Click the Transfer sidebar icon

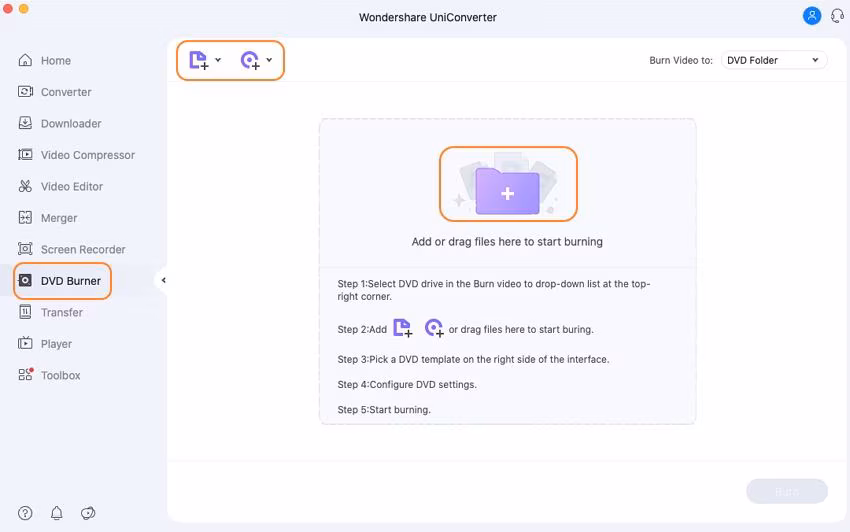click(x=25, y=312)
